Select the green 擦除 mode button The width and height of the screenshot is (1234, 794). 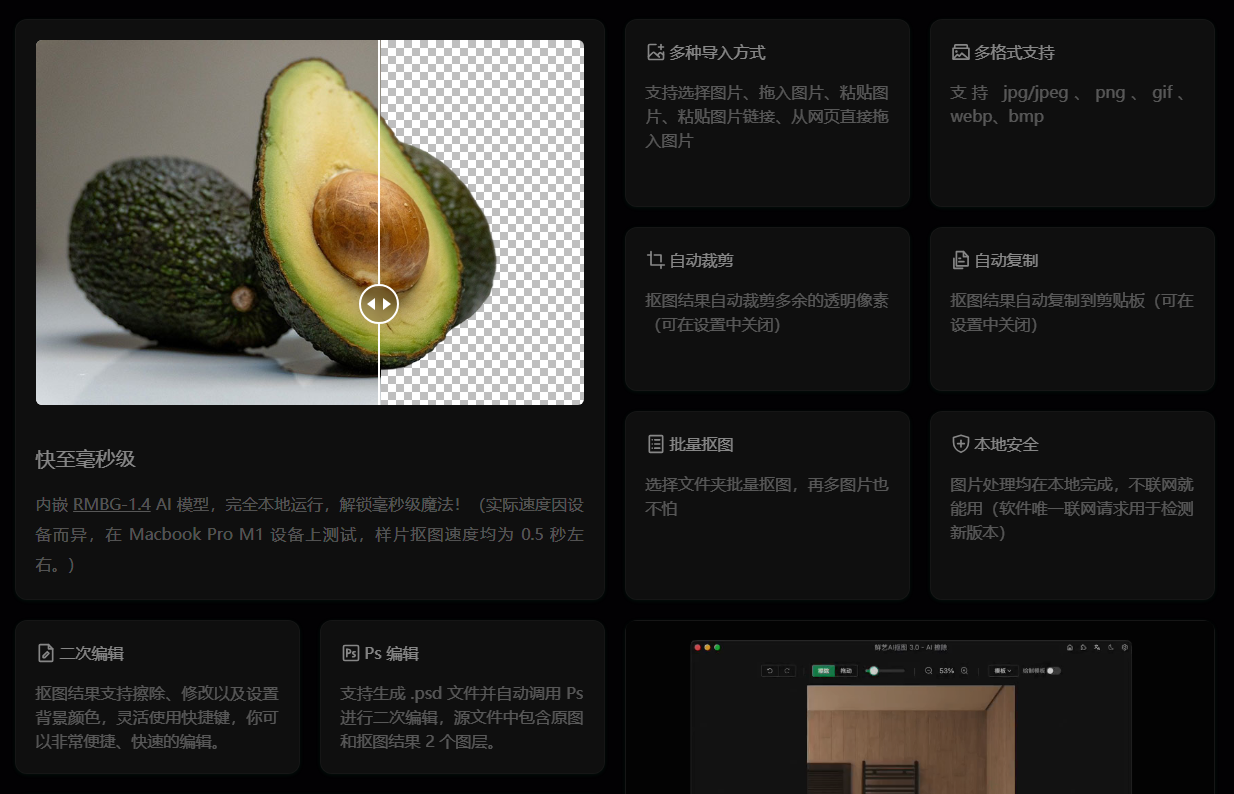(823, 671)
